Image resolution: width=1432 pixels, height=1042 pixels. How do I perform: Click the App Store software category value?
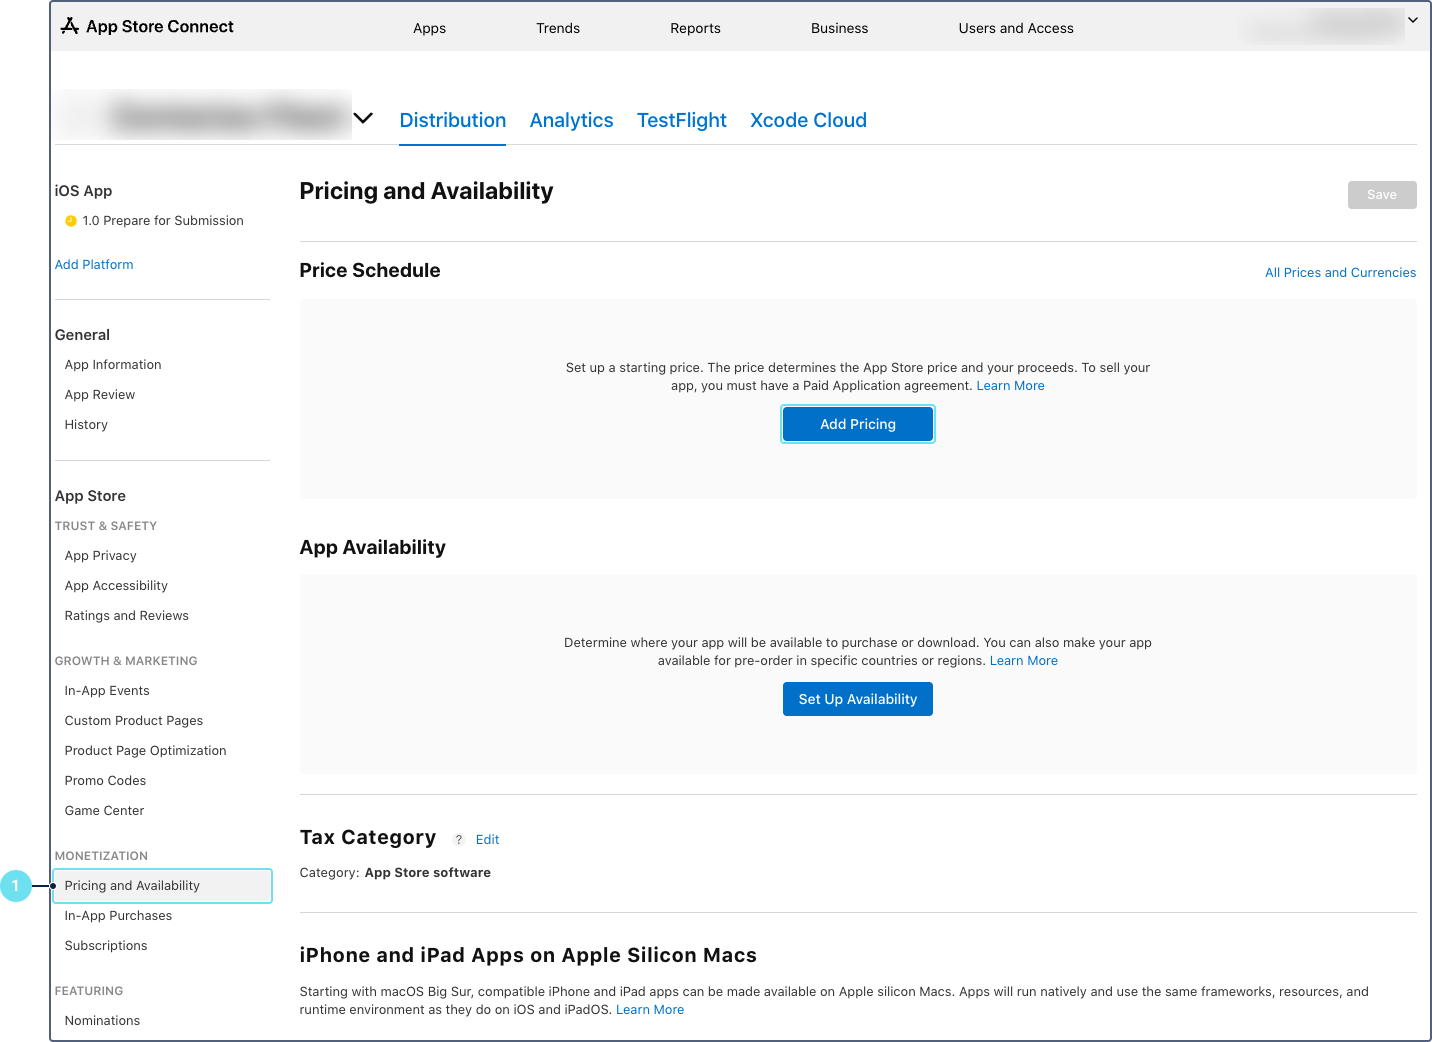click(x=428, y=873)
